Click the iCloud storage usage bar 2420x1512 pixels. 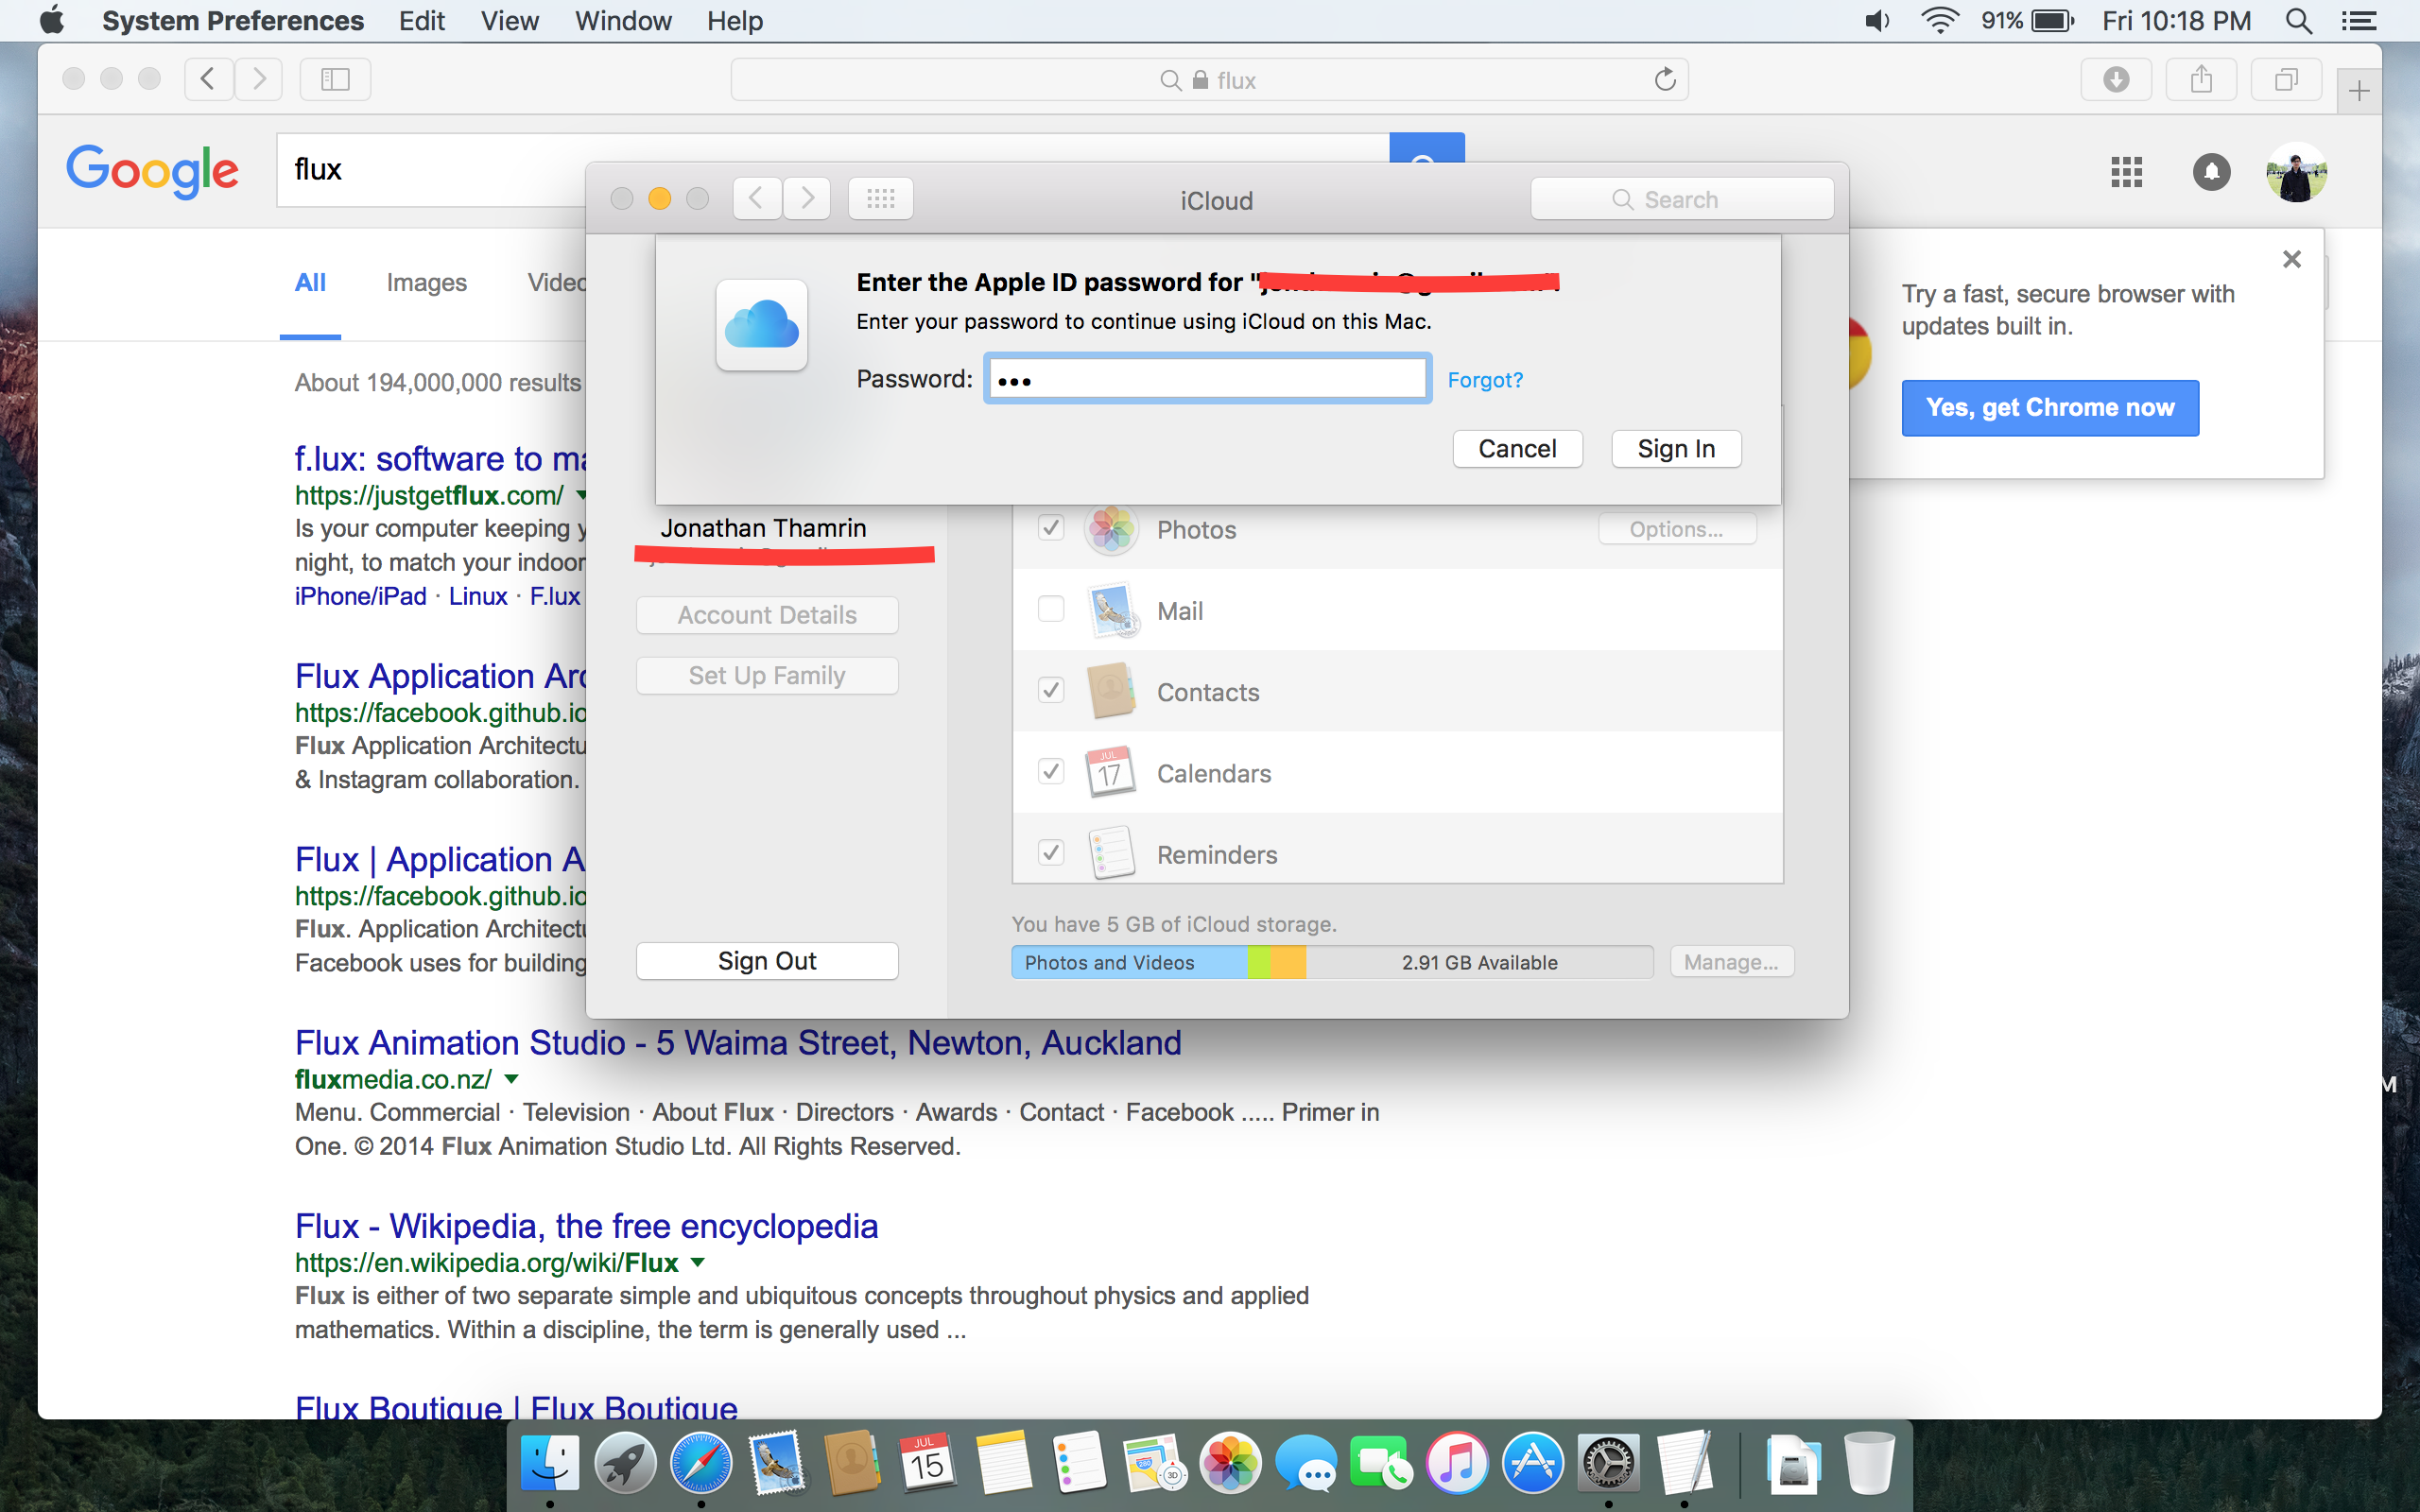click(x=1330, y=962)
